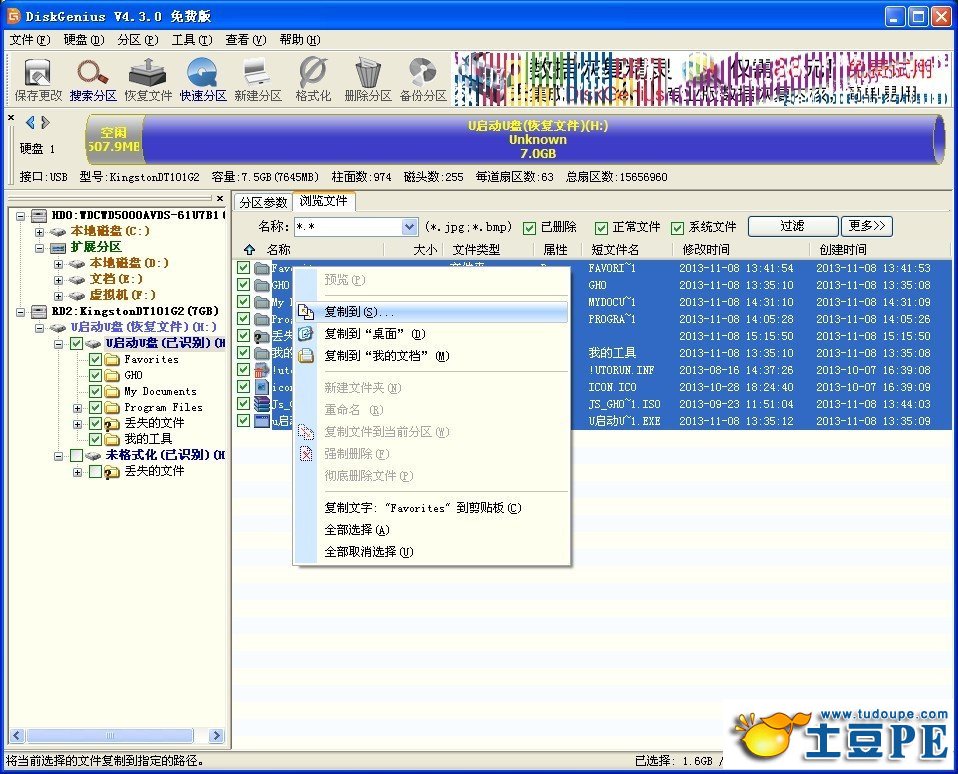The image size is (958, 774).
Task: Collapse the 扩展分区 extended partition node
Action: tap(41, 247)
